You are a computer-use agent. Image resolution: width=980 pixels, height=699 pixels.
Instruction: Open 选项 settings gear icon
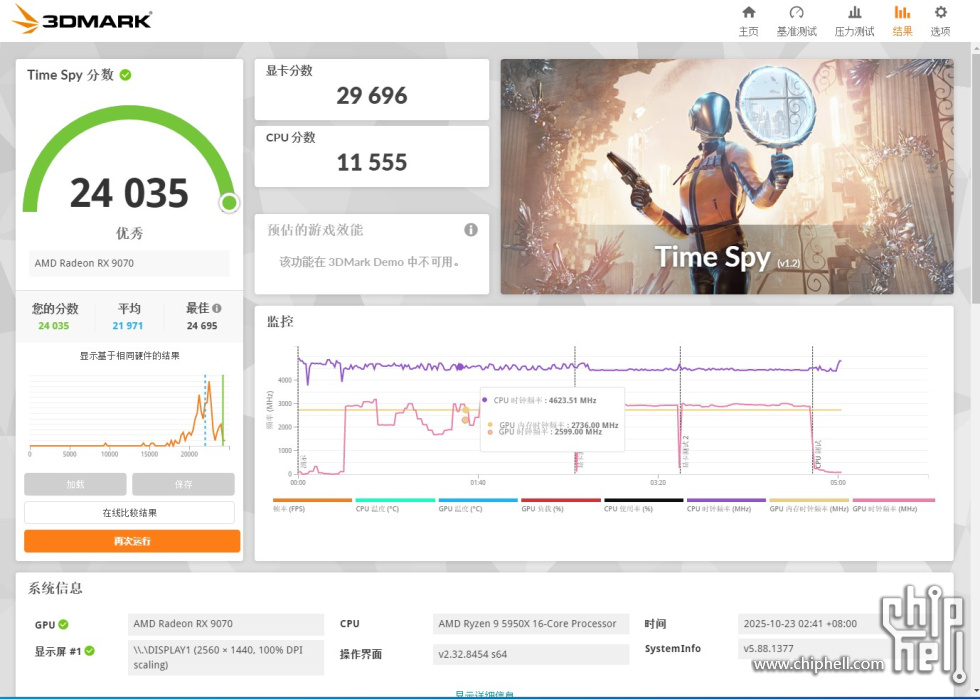pyautogui.click(x=940, y=13)
